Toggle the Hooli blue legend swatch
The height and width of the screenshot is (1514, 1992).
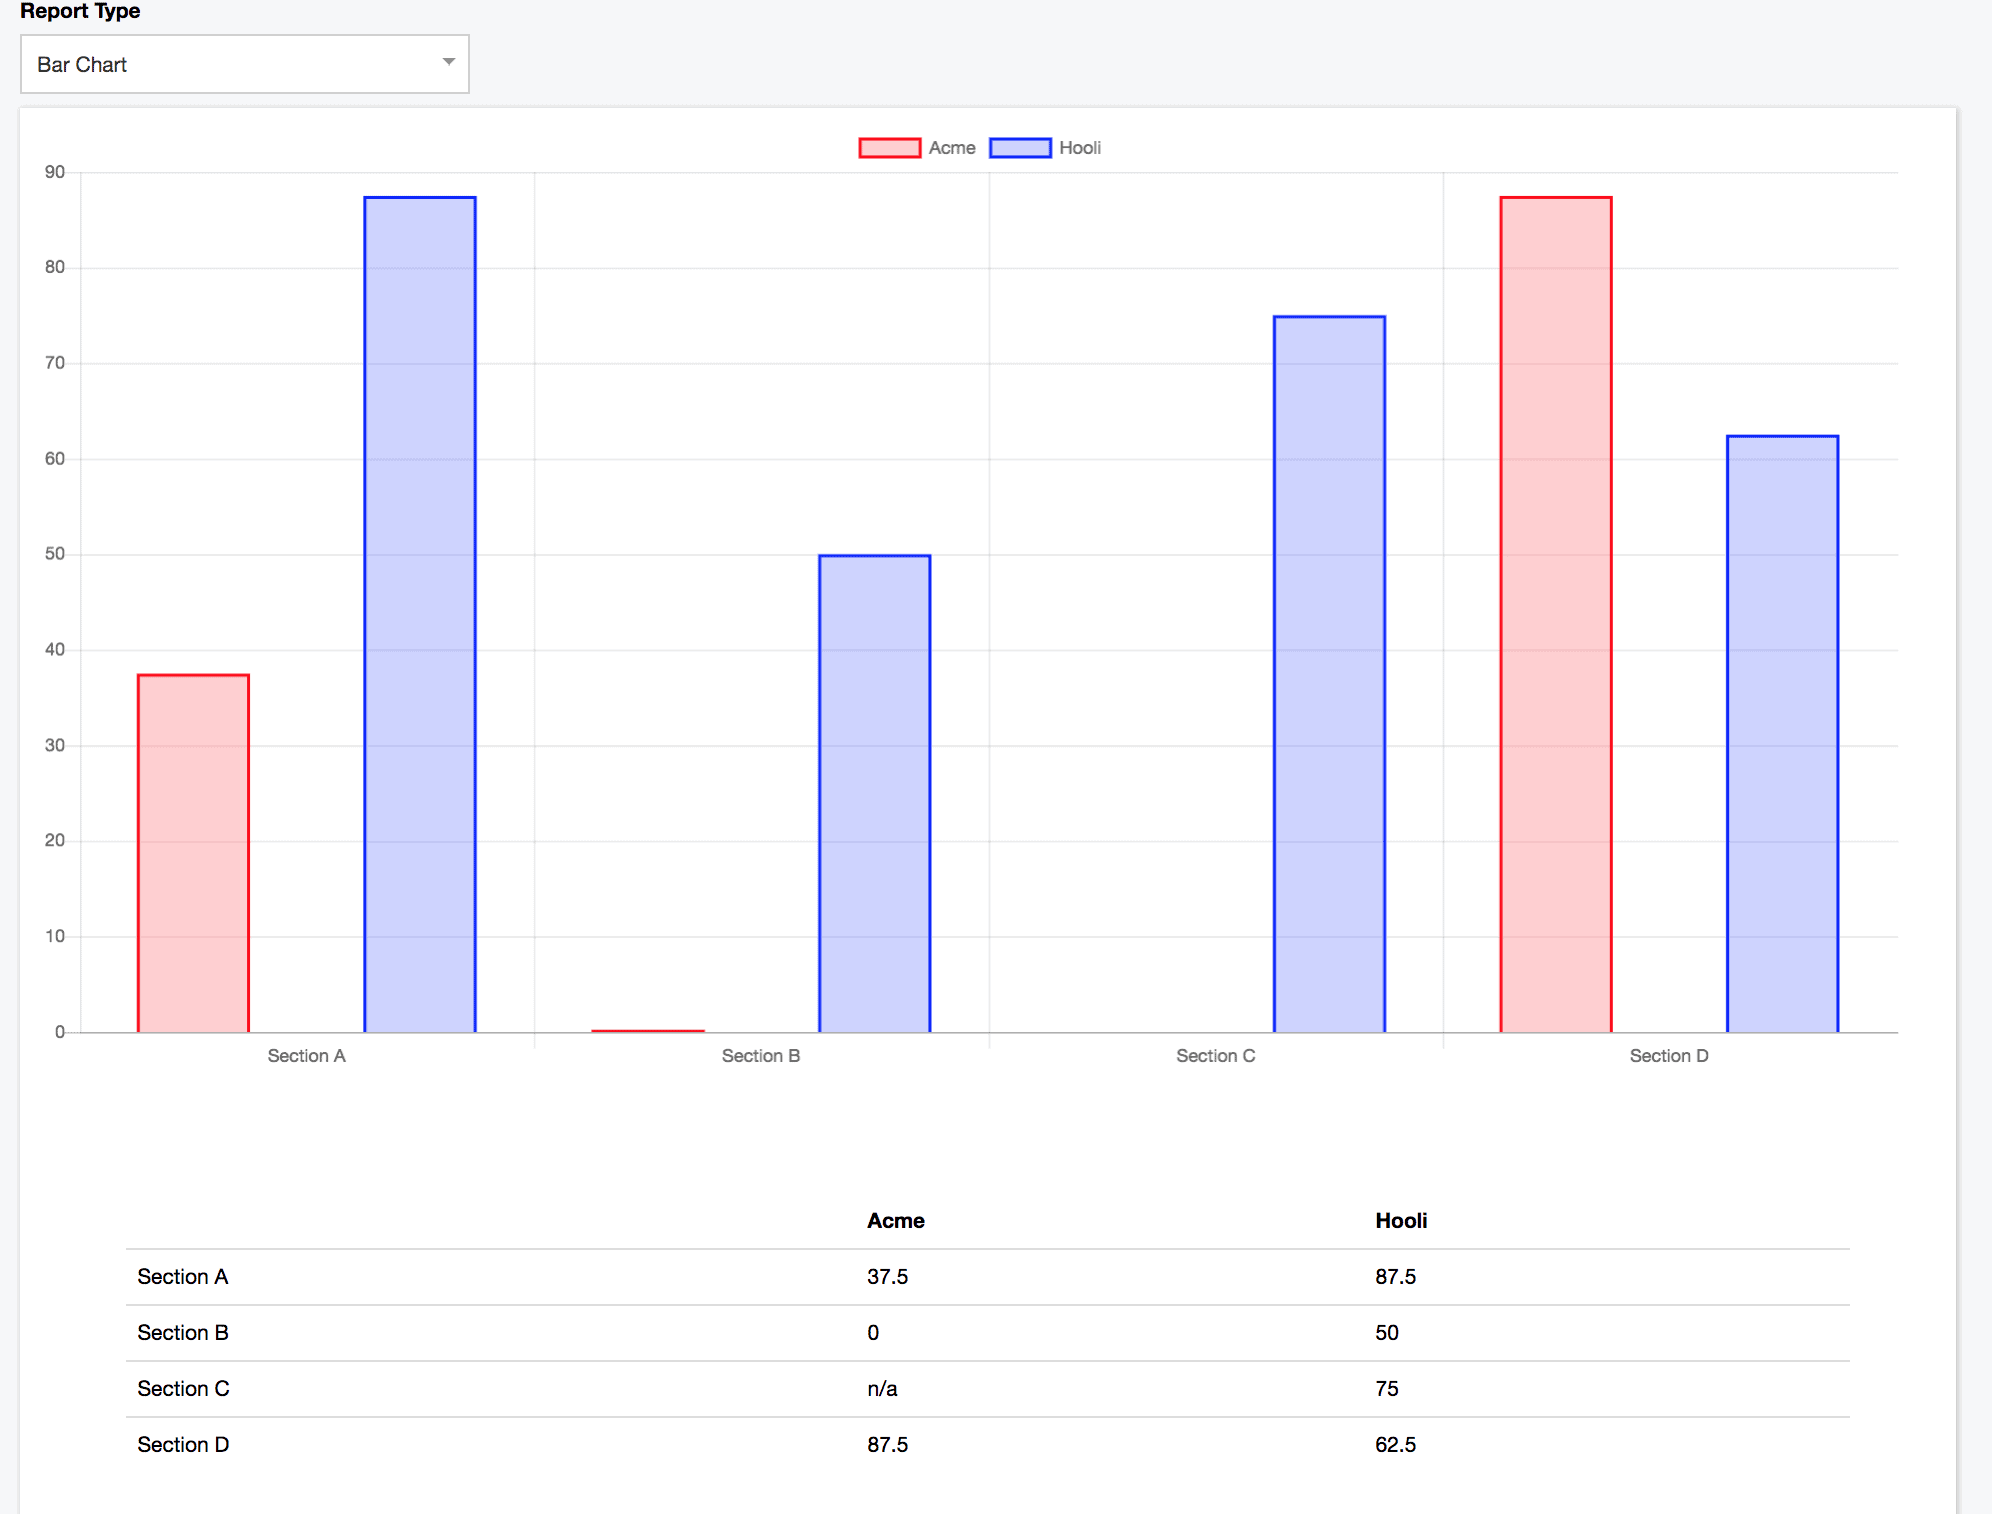[1020, 148]
